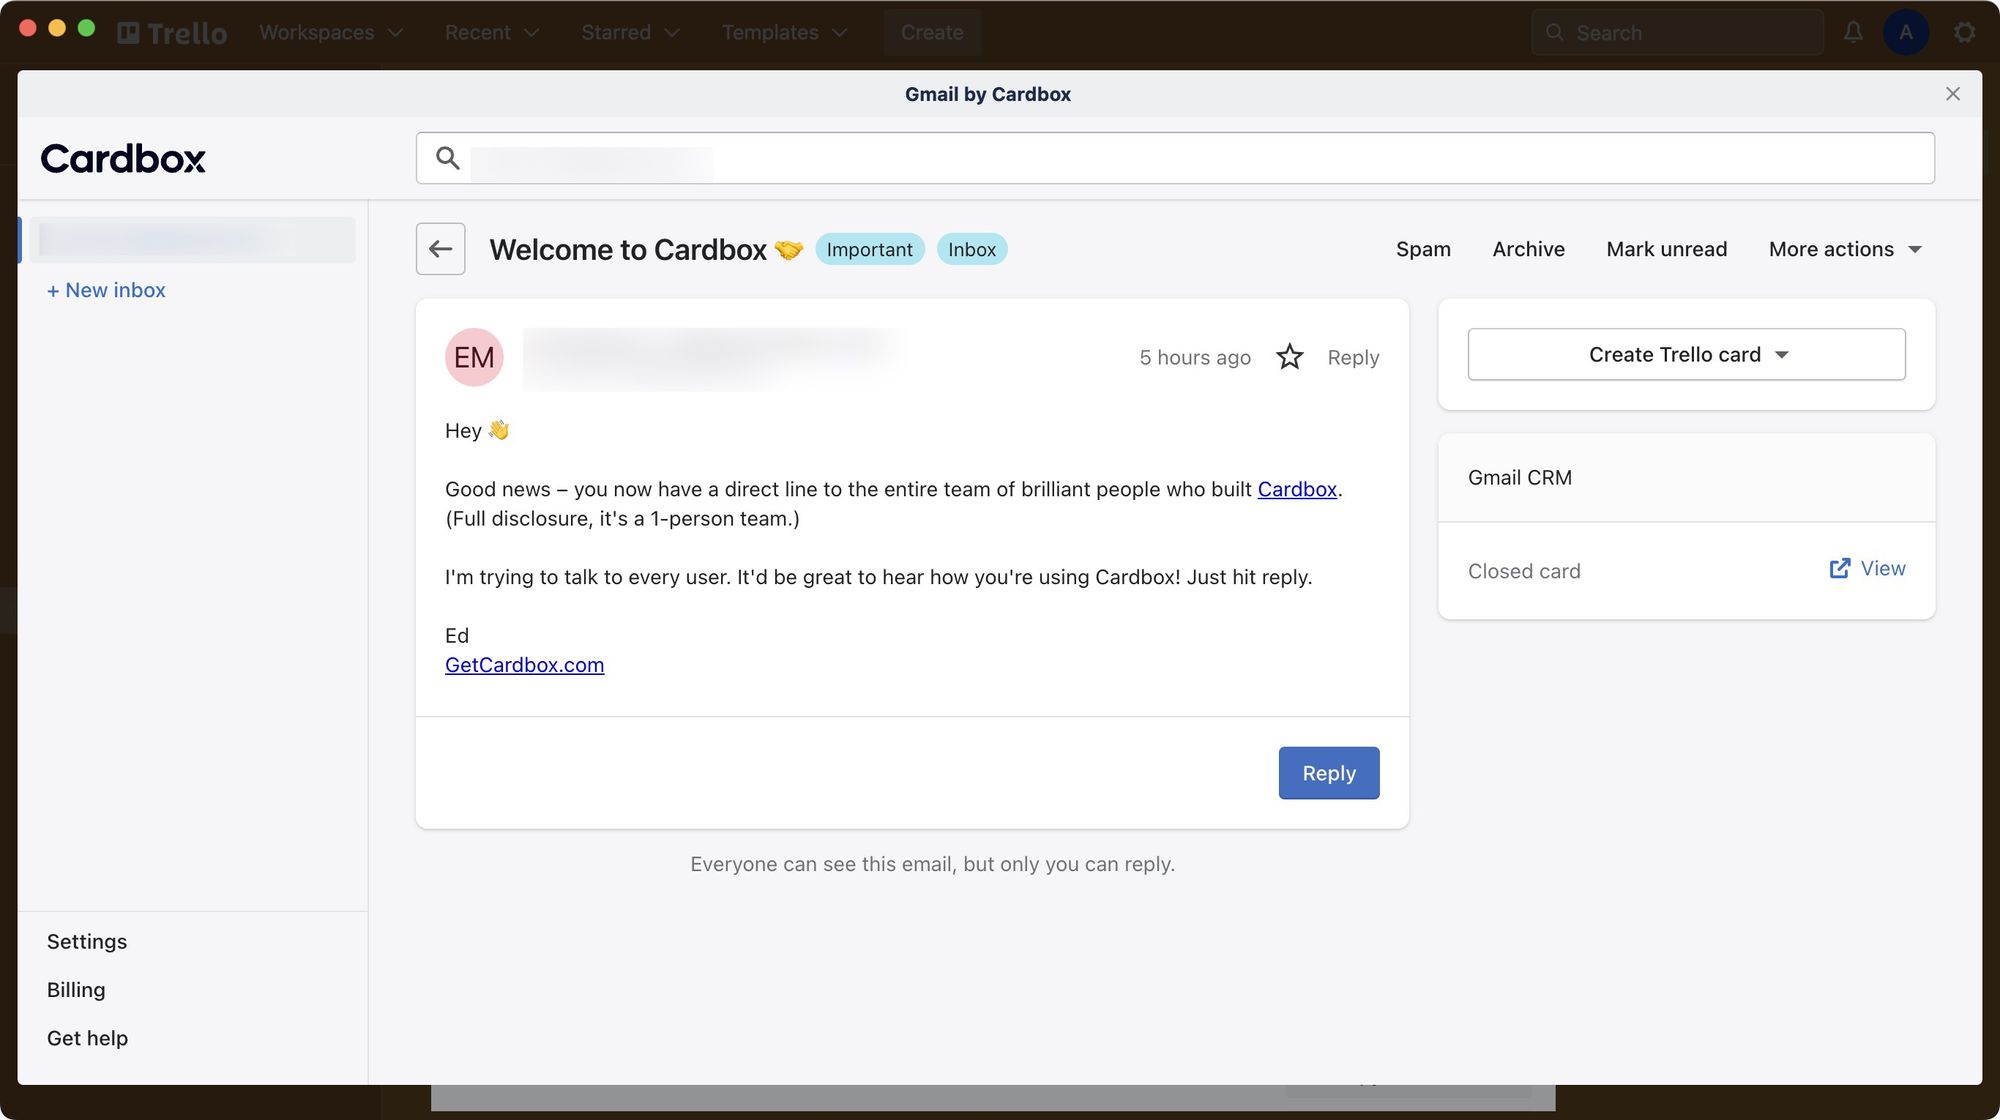Click the search magnifier icon
This screenshot has width=2000, height=1120.
(x=448, y=158)
